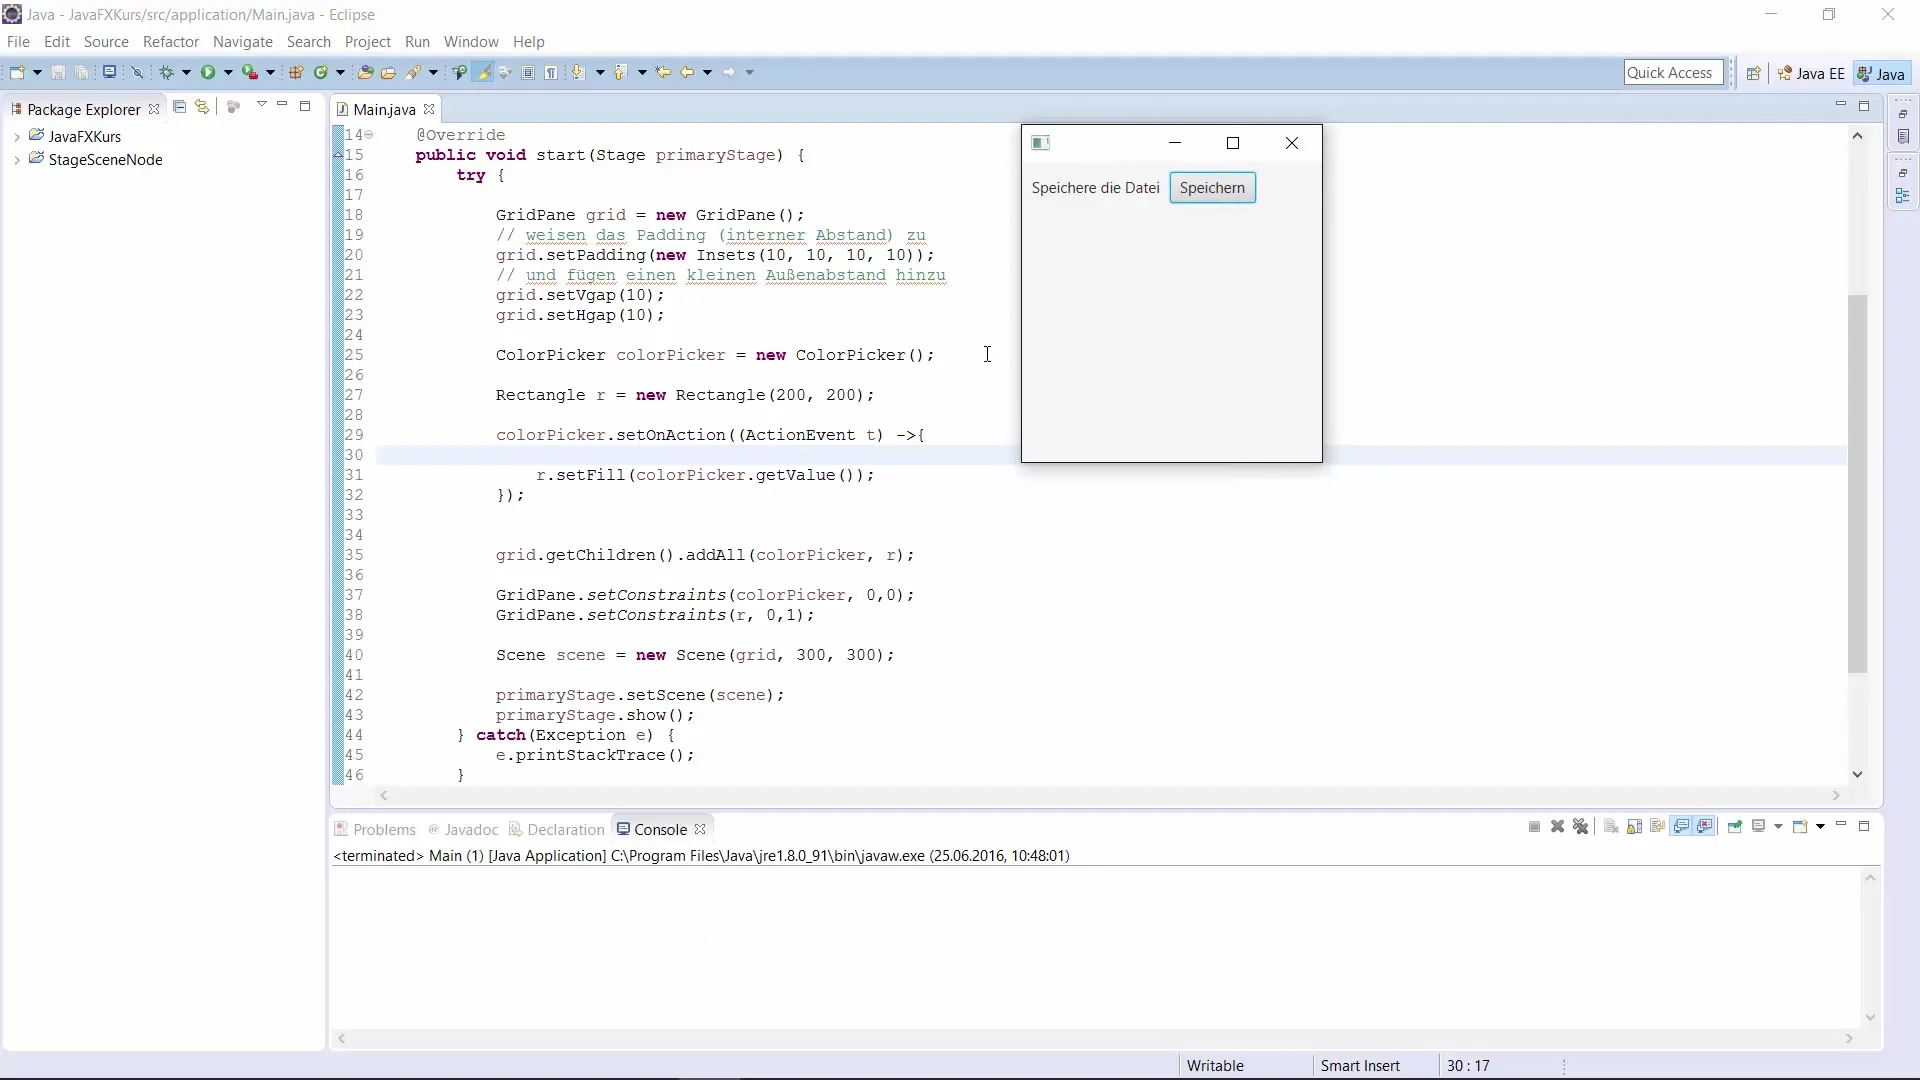Close the Console tab
Viewport: 1920px width, 1080px height.
[700, 829]
